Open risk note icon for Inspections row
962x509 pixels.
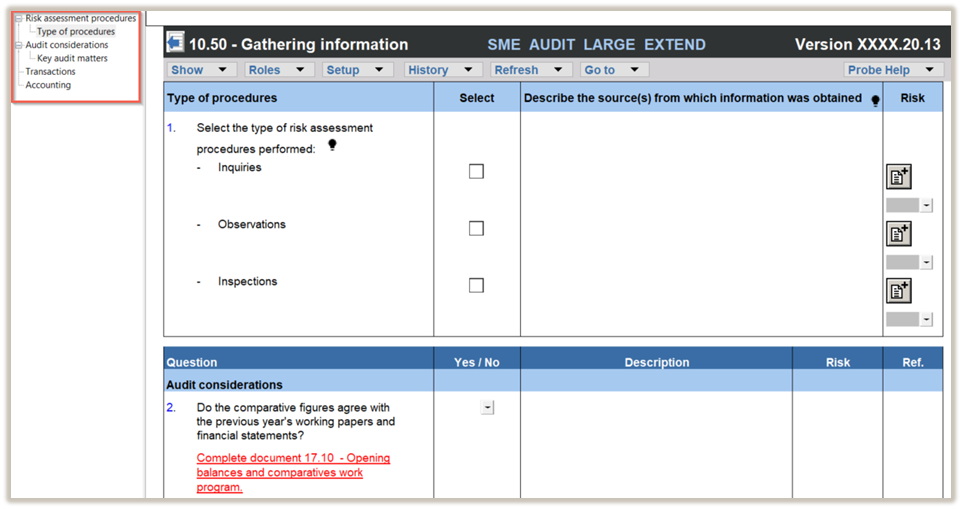[898, 291]
